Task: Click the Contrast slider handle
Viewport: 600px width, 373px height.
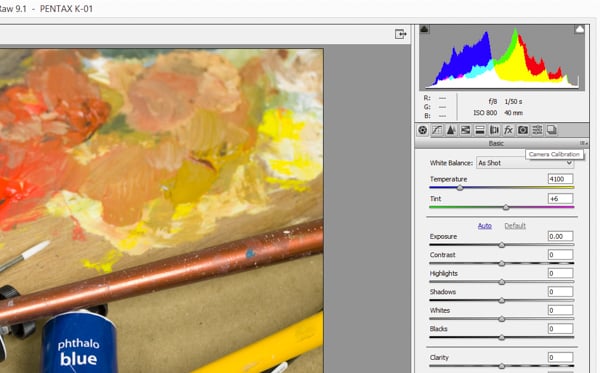Action: (502, 263)
